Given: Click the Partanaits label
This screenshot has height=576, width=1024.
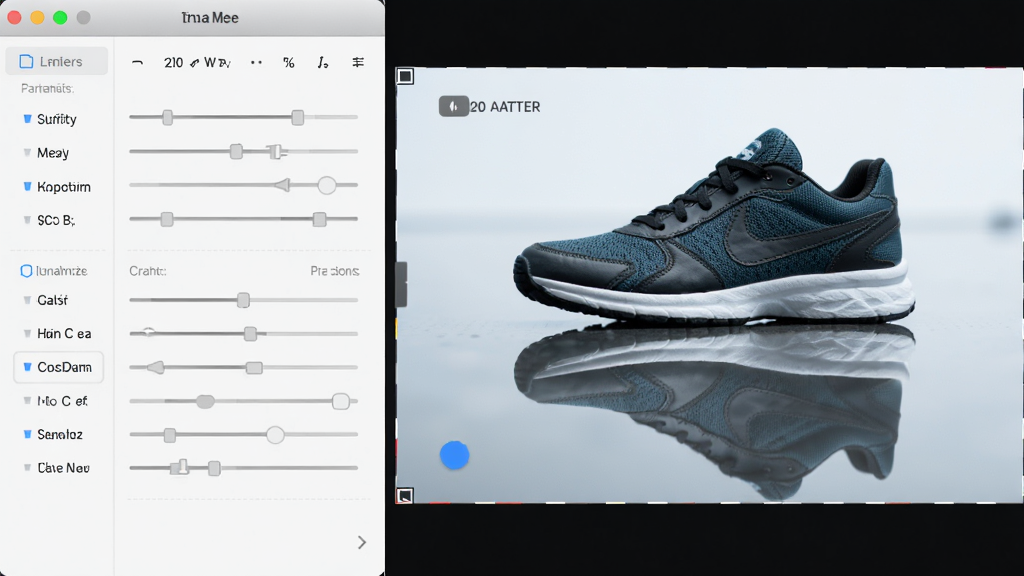Looking at the screenshot, I should coord(47,88).
